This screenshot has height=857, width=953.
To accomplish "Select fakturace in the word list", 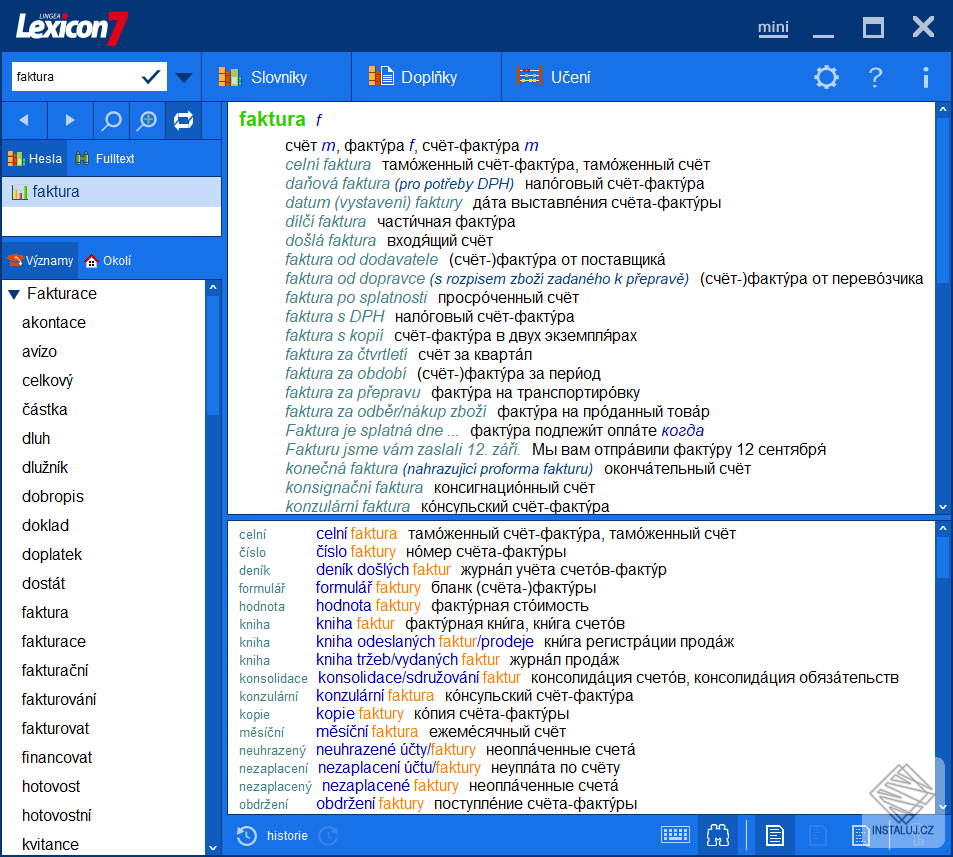I will [x=53, y=642].
